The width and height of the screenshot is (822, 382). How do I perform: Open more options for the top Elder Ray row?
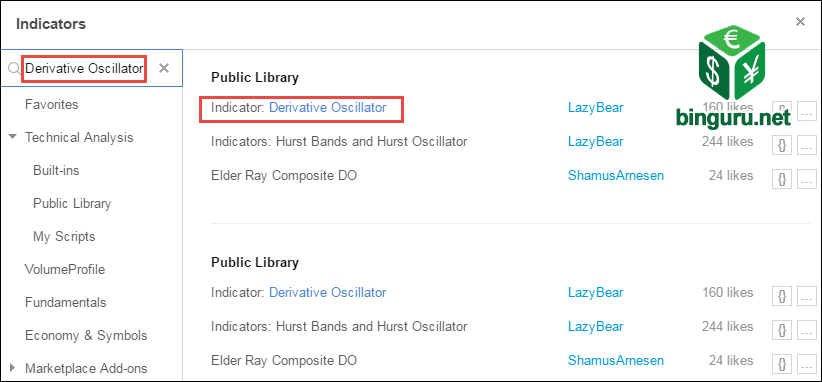(807, 179)
